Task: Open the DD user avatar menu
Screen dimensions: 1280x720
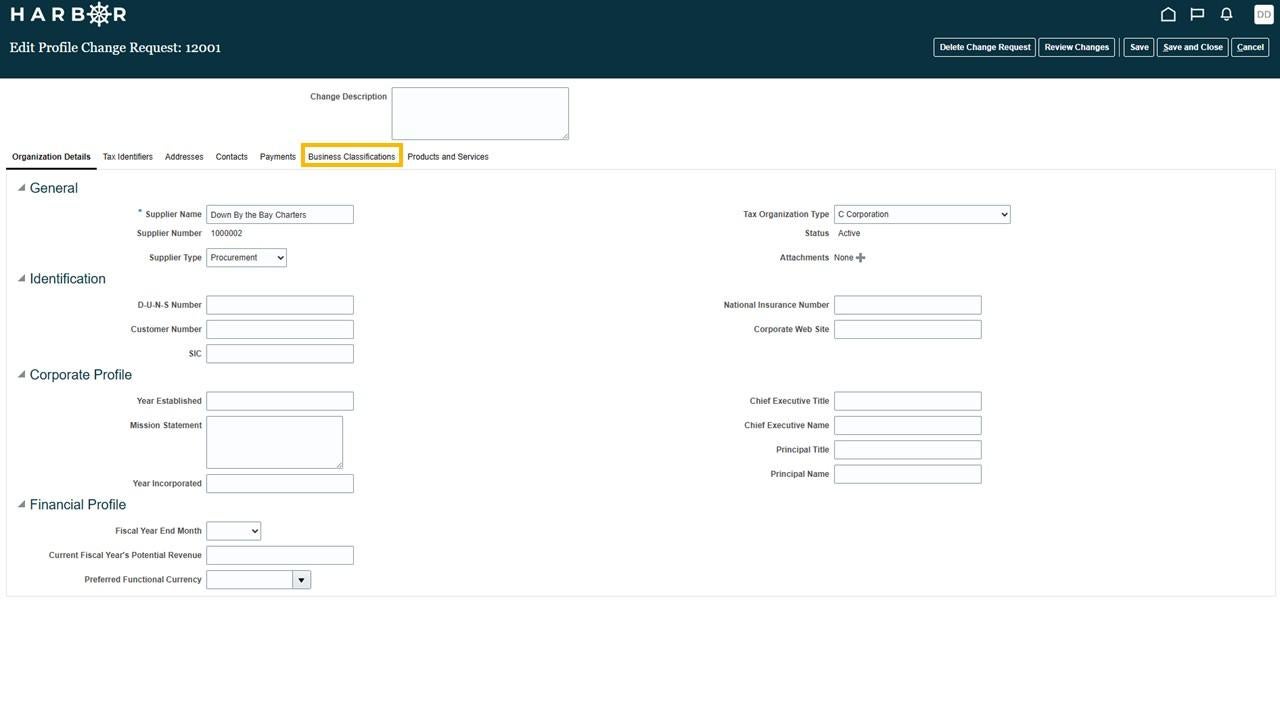Action: click(x=1263, y=14)
